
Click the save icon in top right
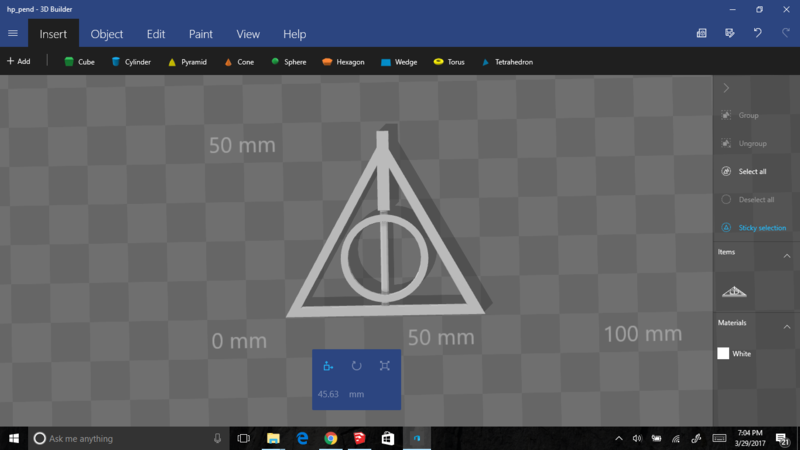tap(730, 33)
